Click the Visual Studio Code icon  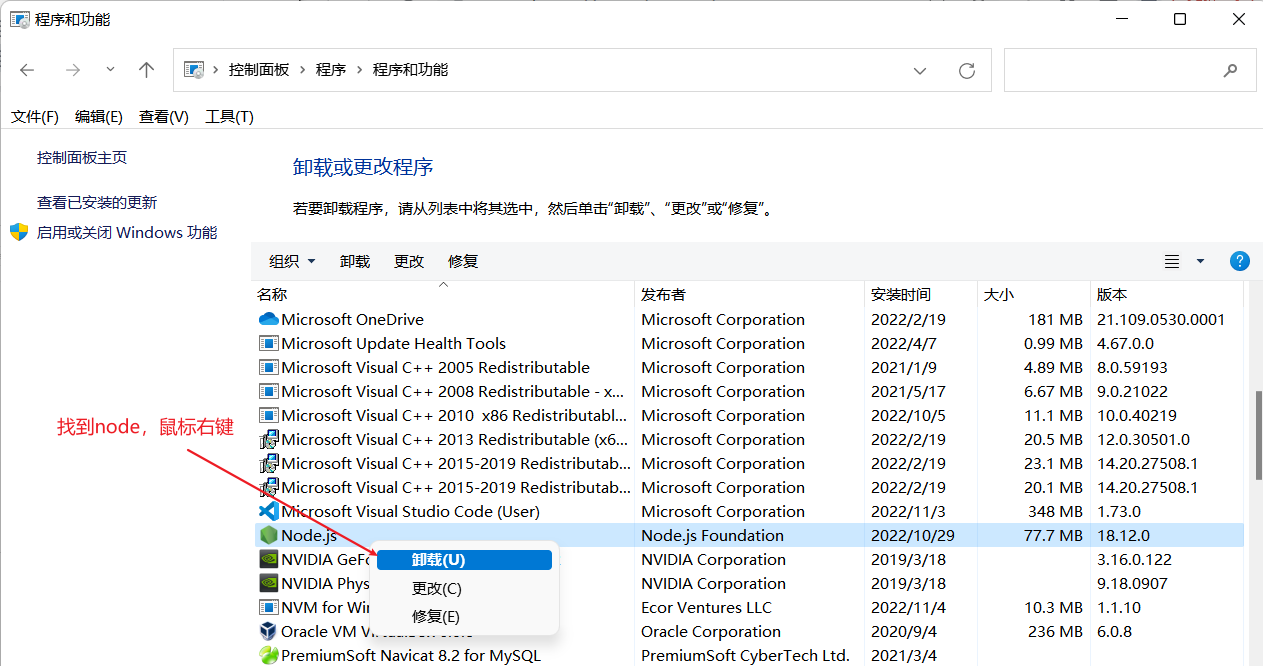pyautogui.click(x=268, y=512)
